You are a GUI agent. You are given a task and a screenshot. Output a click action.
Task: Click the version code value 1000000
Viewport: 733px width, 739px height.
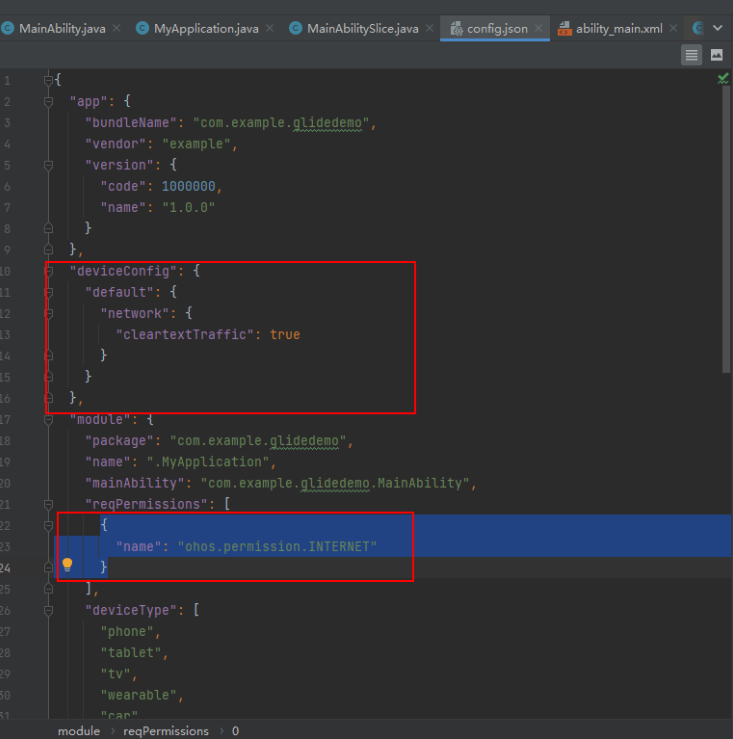pyautogui.click(x=189, y=187)
